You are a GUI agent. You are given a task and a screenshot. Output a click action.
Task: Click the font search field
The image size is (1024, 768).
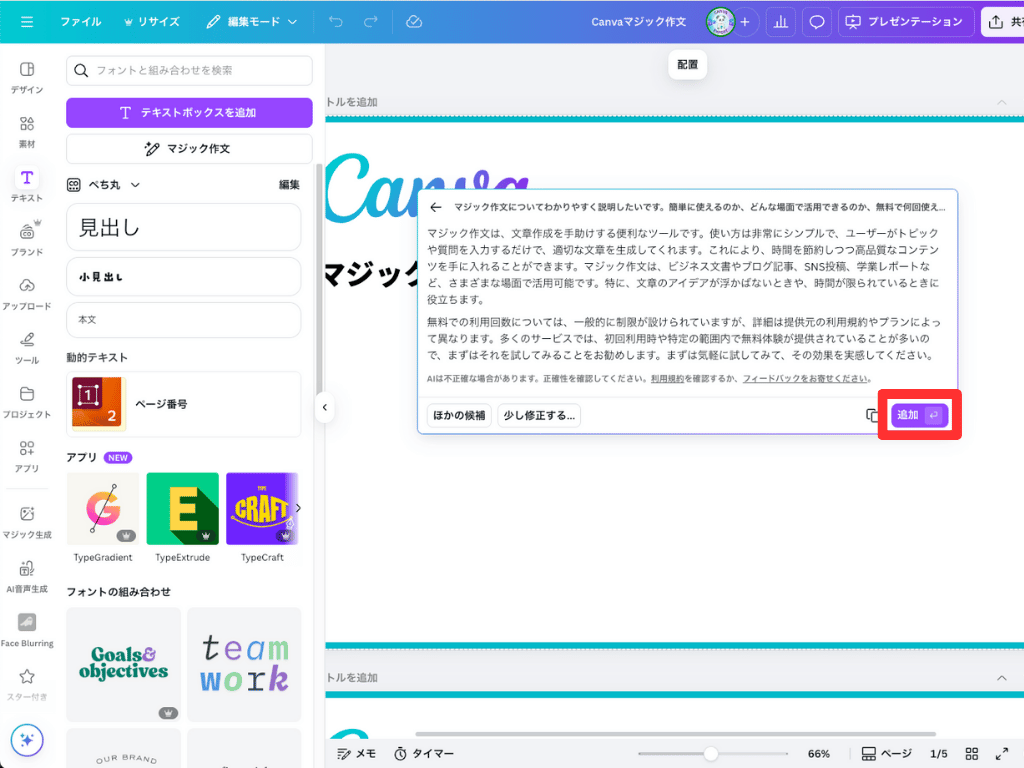(189, 71)
